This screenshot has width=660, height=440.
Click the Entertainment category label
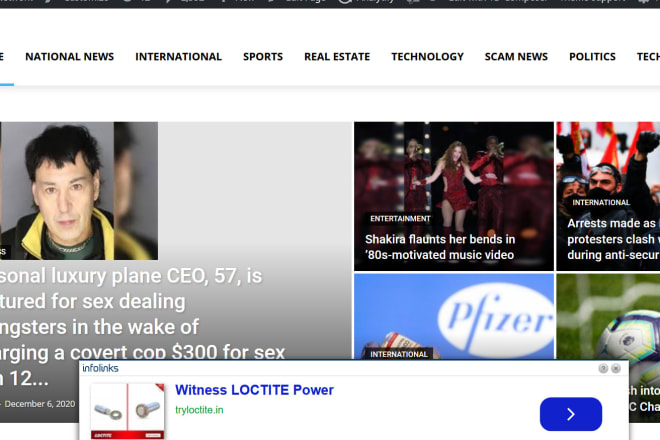pyautogui.click(x=400, y=219)
